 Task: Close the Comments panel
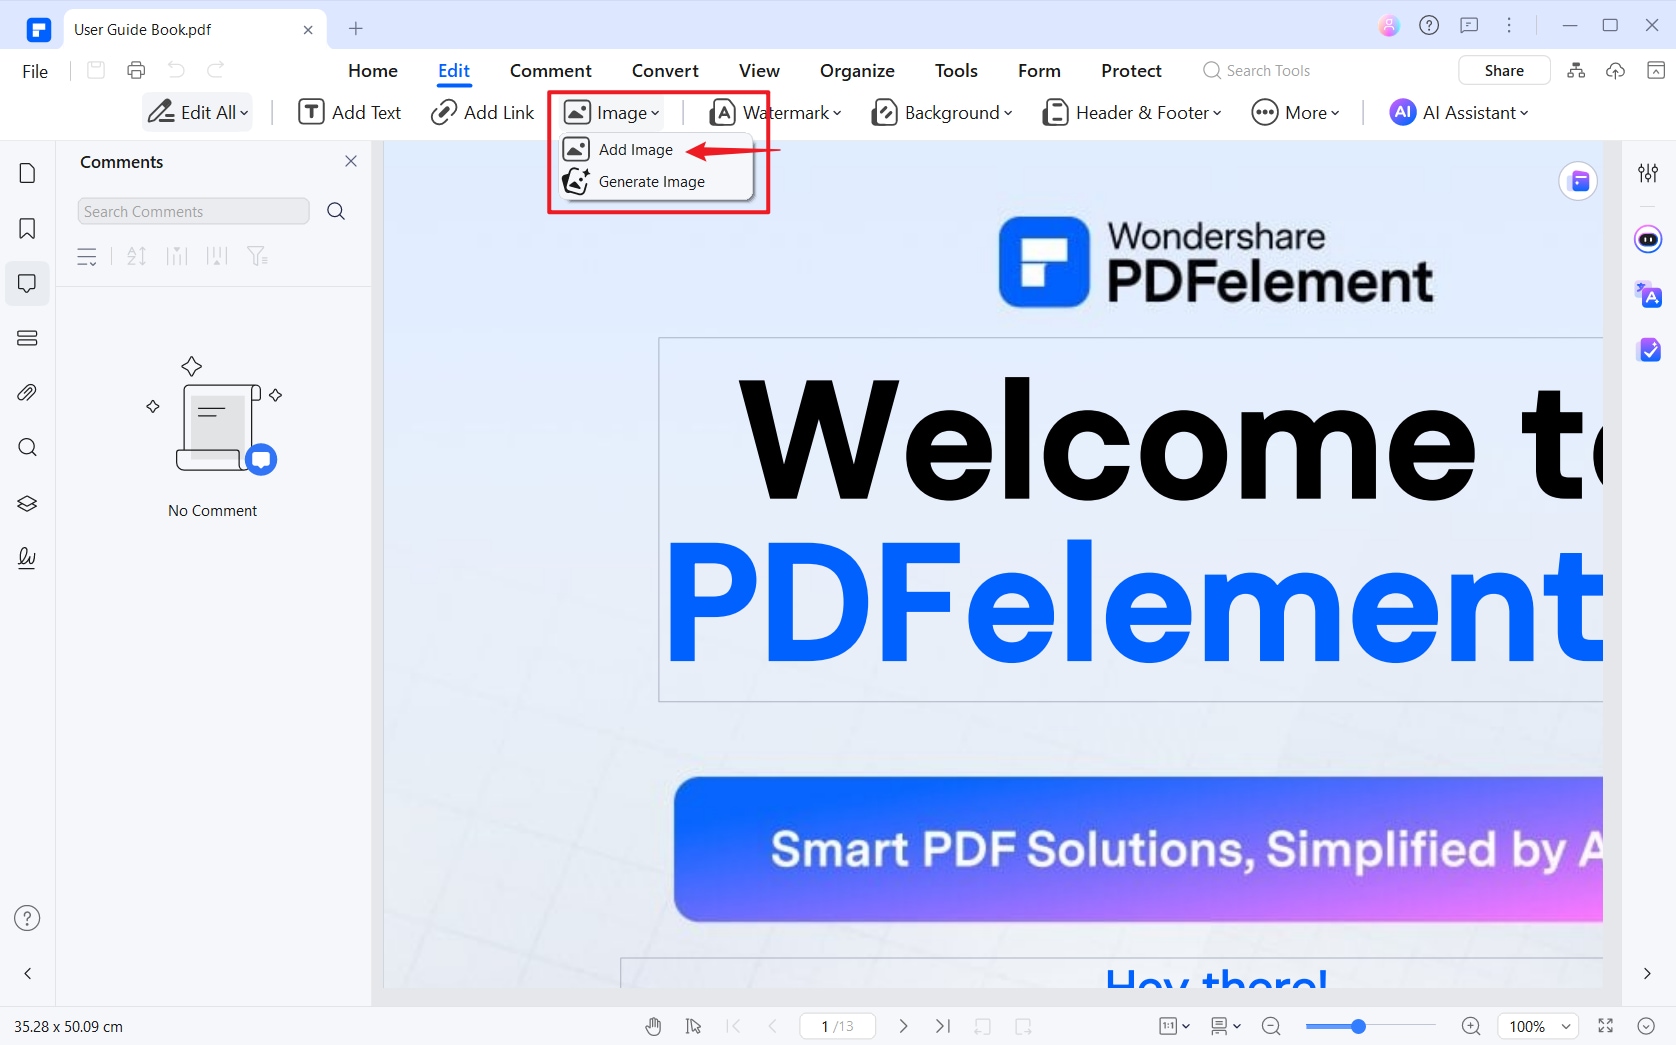coord(351,161)
